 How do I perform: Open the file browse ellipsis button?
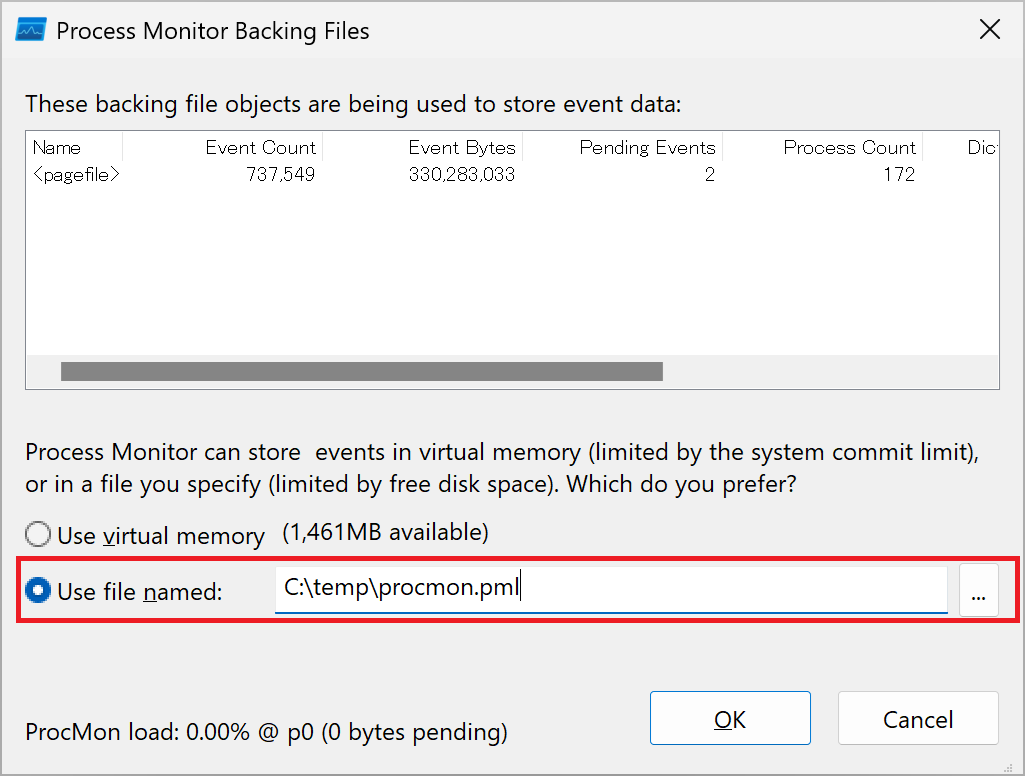coord(979,590)
